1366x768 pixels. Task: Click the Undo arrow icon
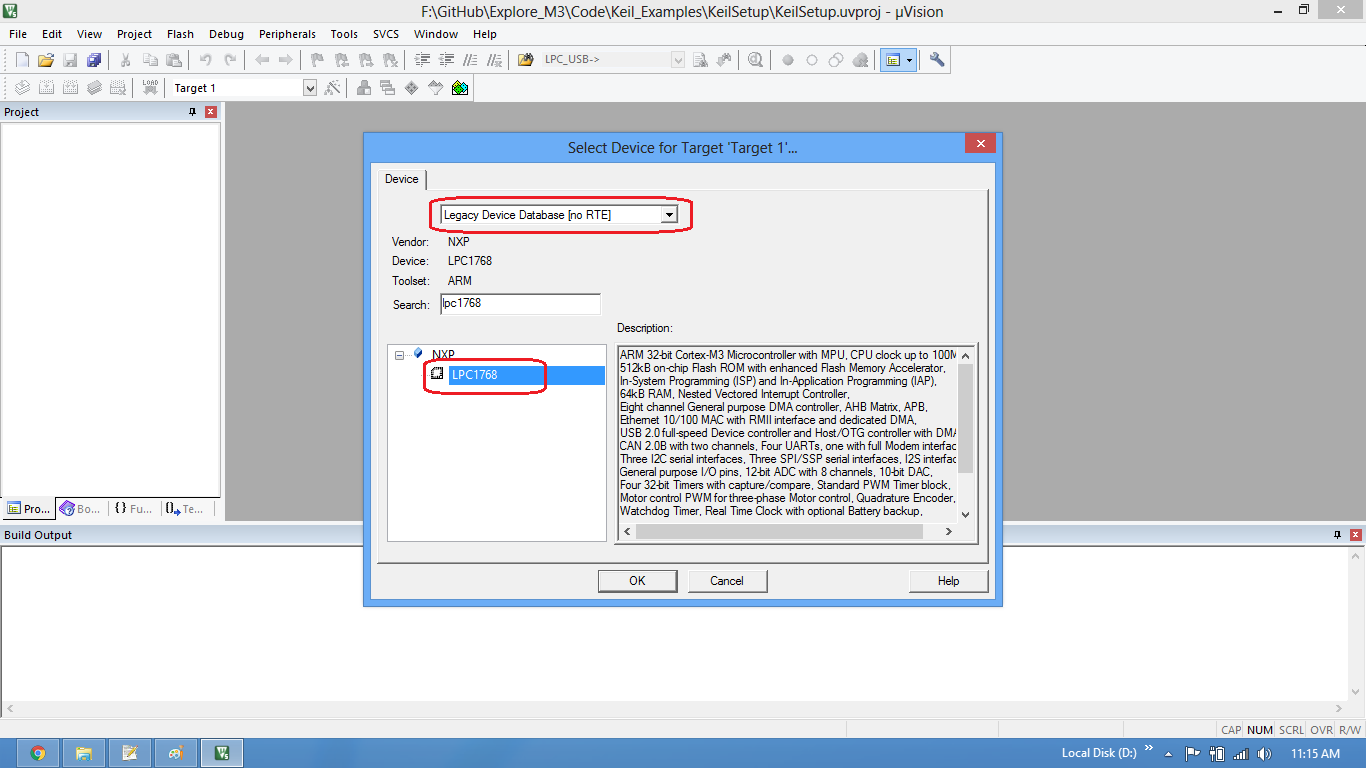coord(206,60)
